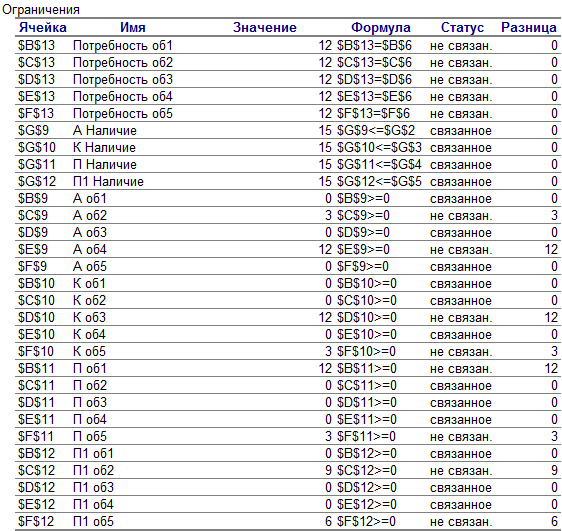This screenshot has width=562, height=531.
Task: Select the name А об1
Action: click(x=90, y=198)
